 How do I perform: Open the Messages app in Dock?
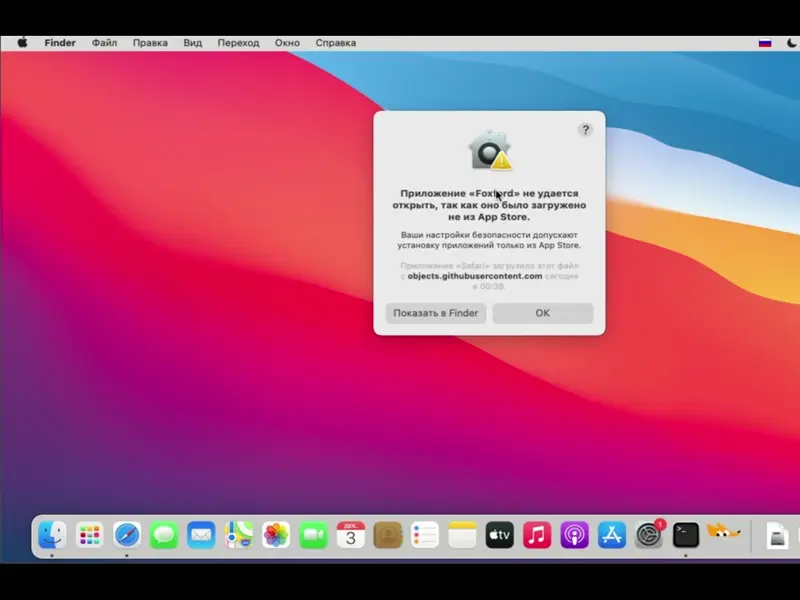(x=164, y=535)
